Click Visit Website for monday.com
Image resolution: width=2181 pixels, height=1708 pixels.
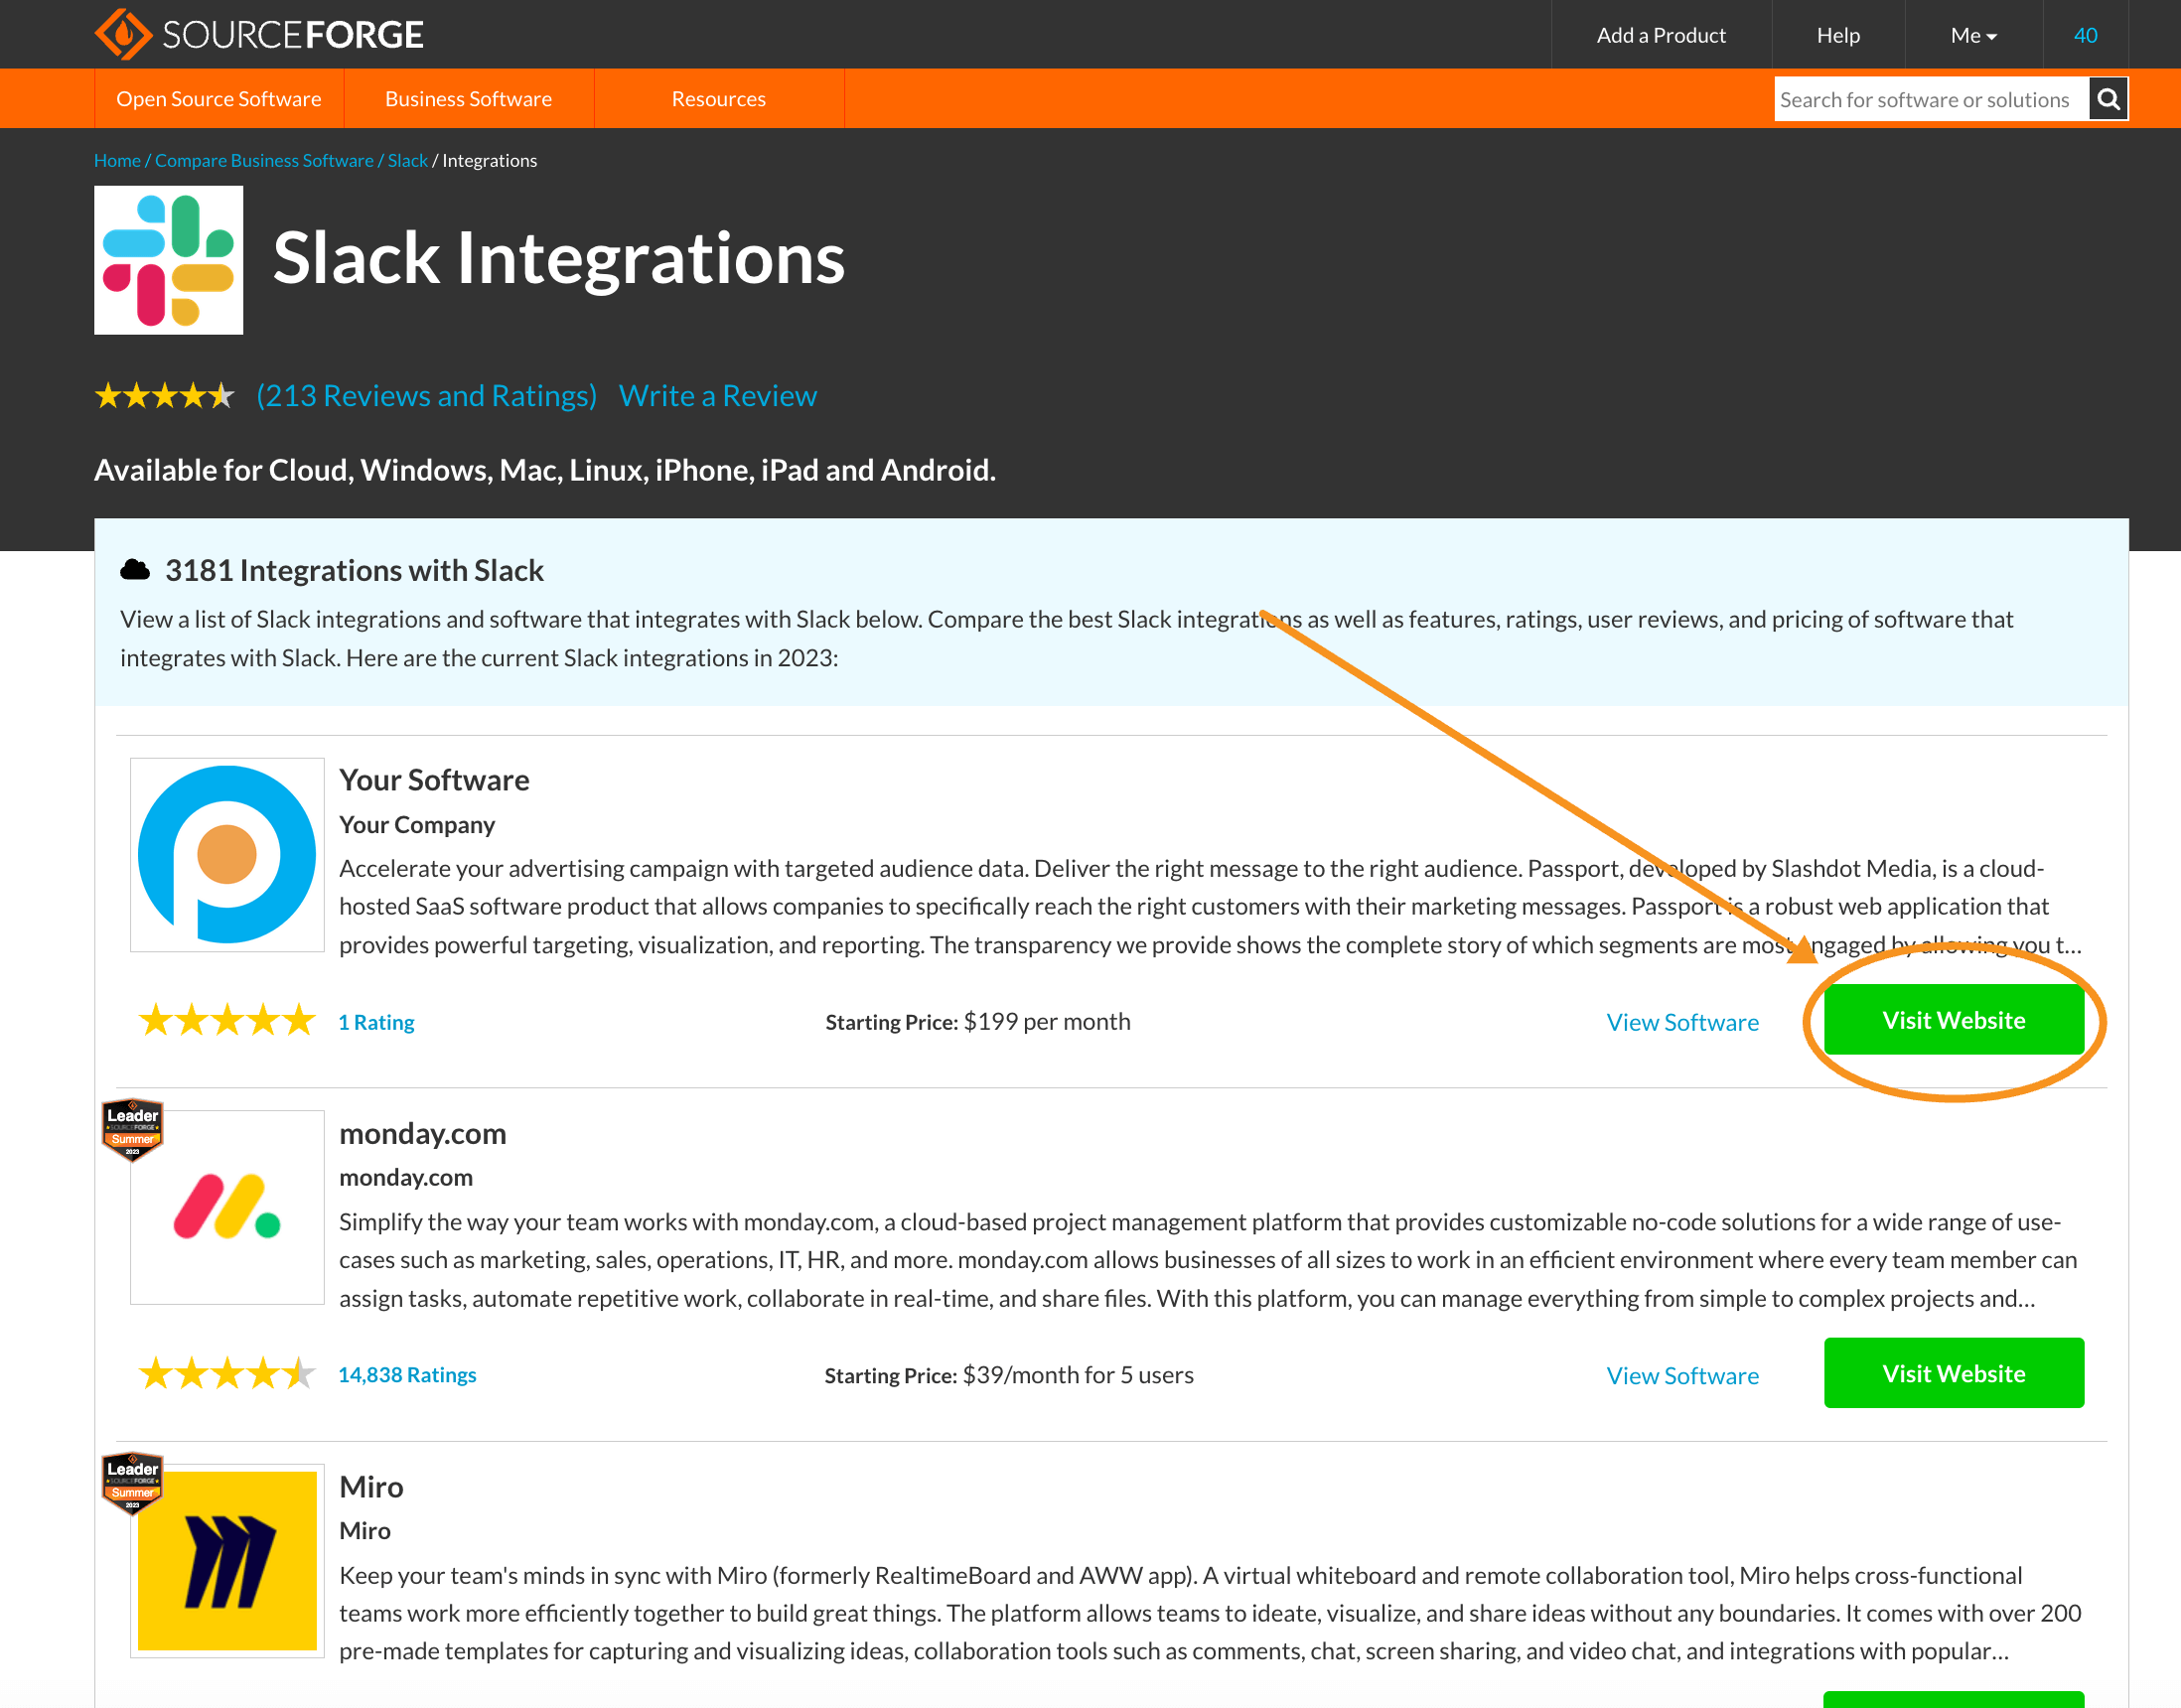(1954, 1373)
